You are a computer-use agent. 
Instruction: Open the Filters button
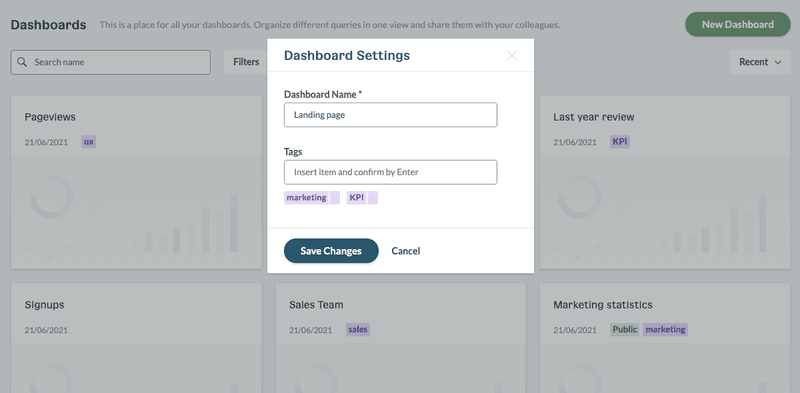pos(246,62)
